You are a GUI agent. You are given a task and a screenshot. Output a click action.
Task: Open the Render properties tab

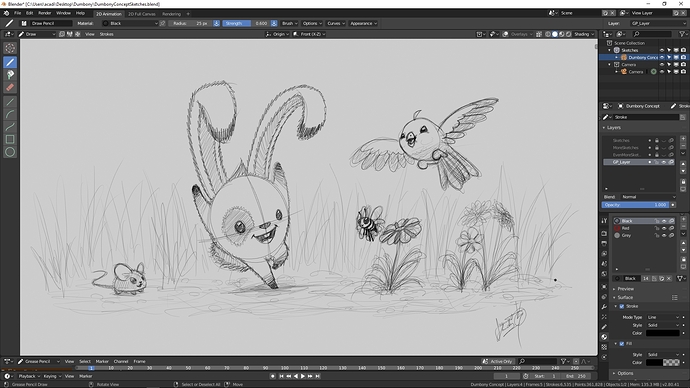pos(604,233)
